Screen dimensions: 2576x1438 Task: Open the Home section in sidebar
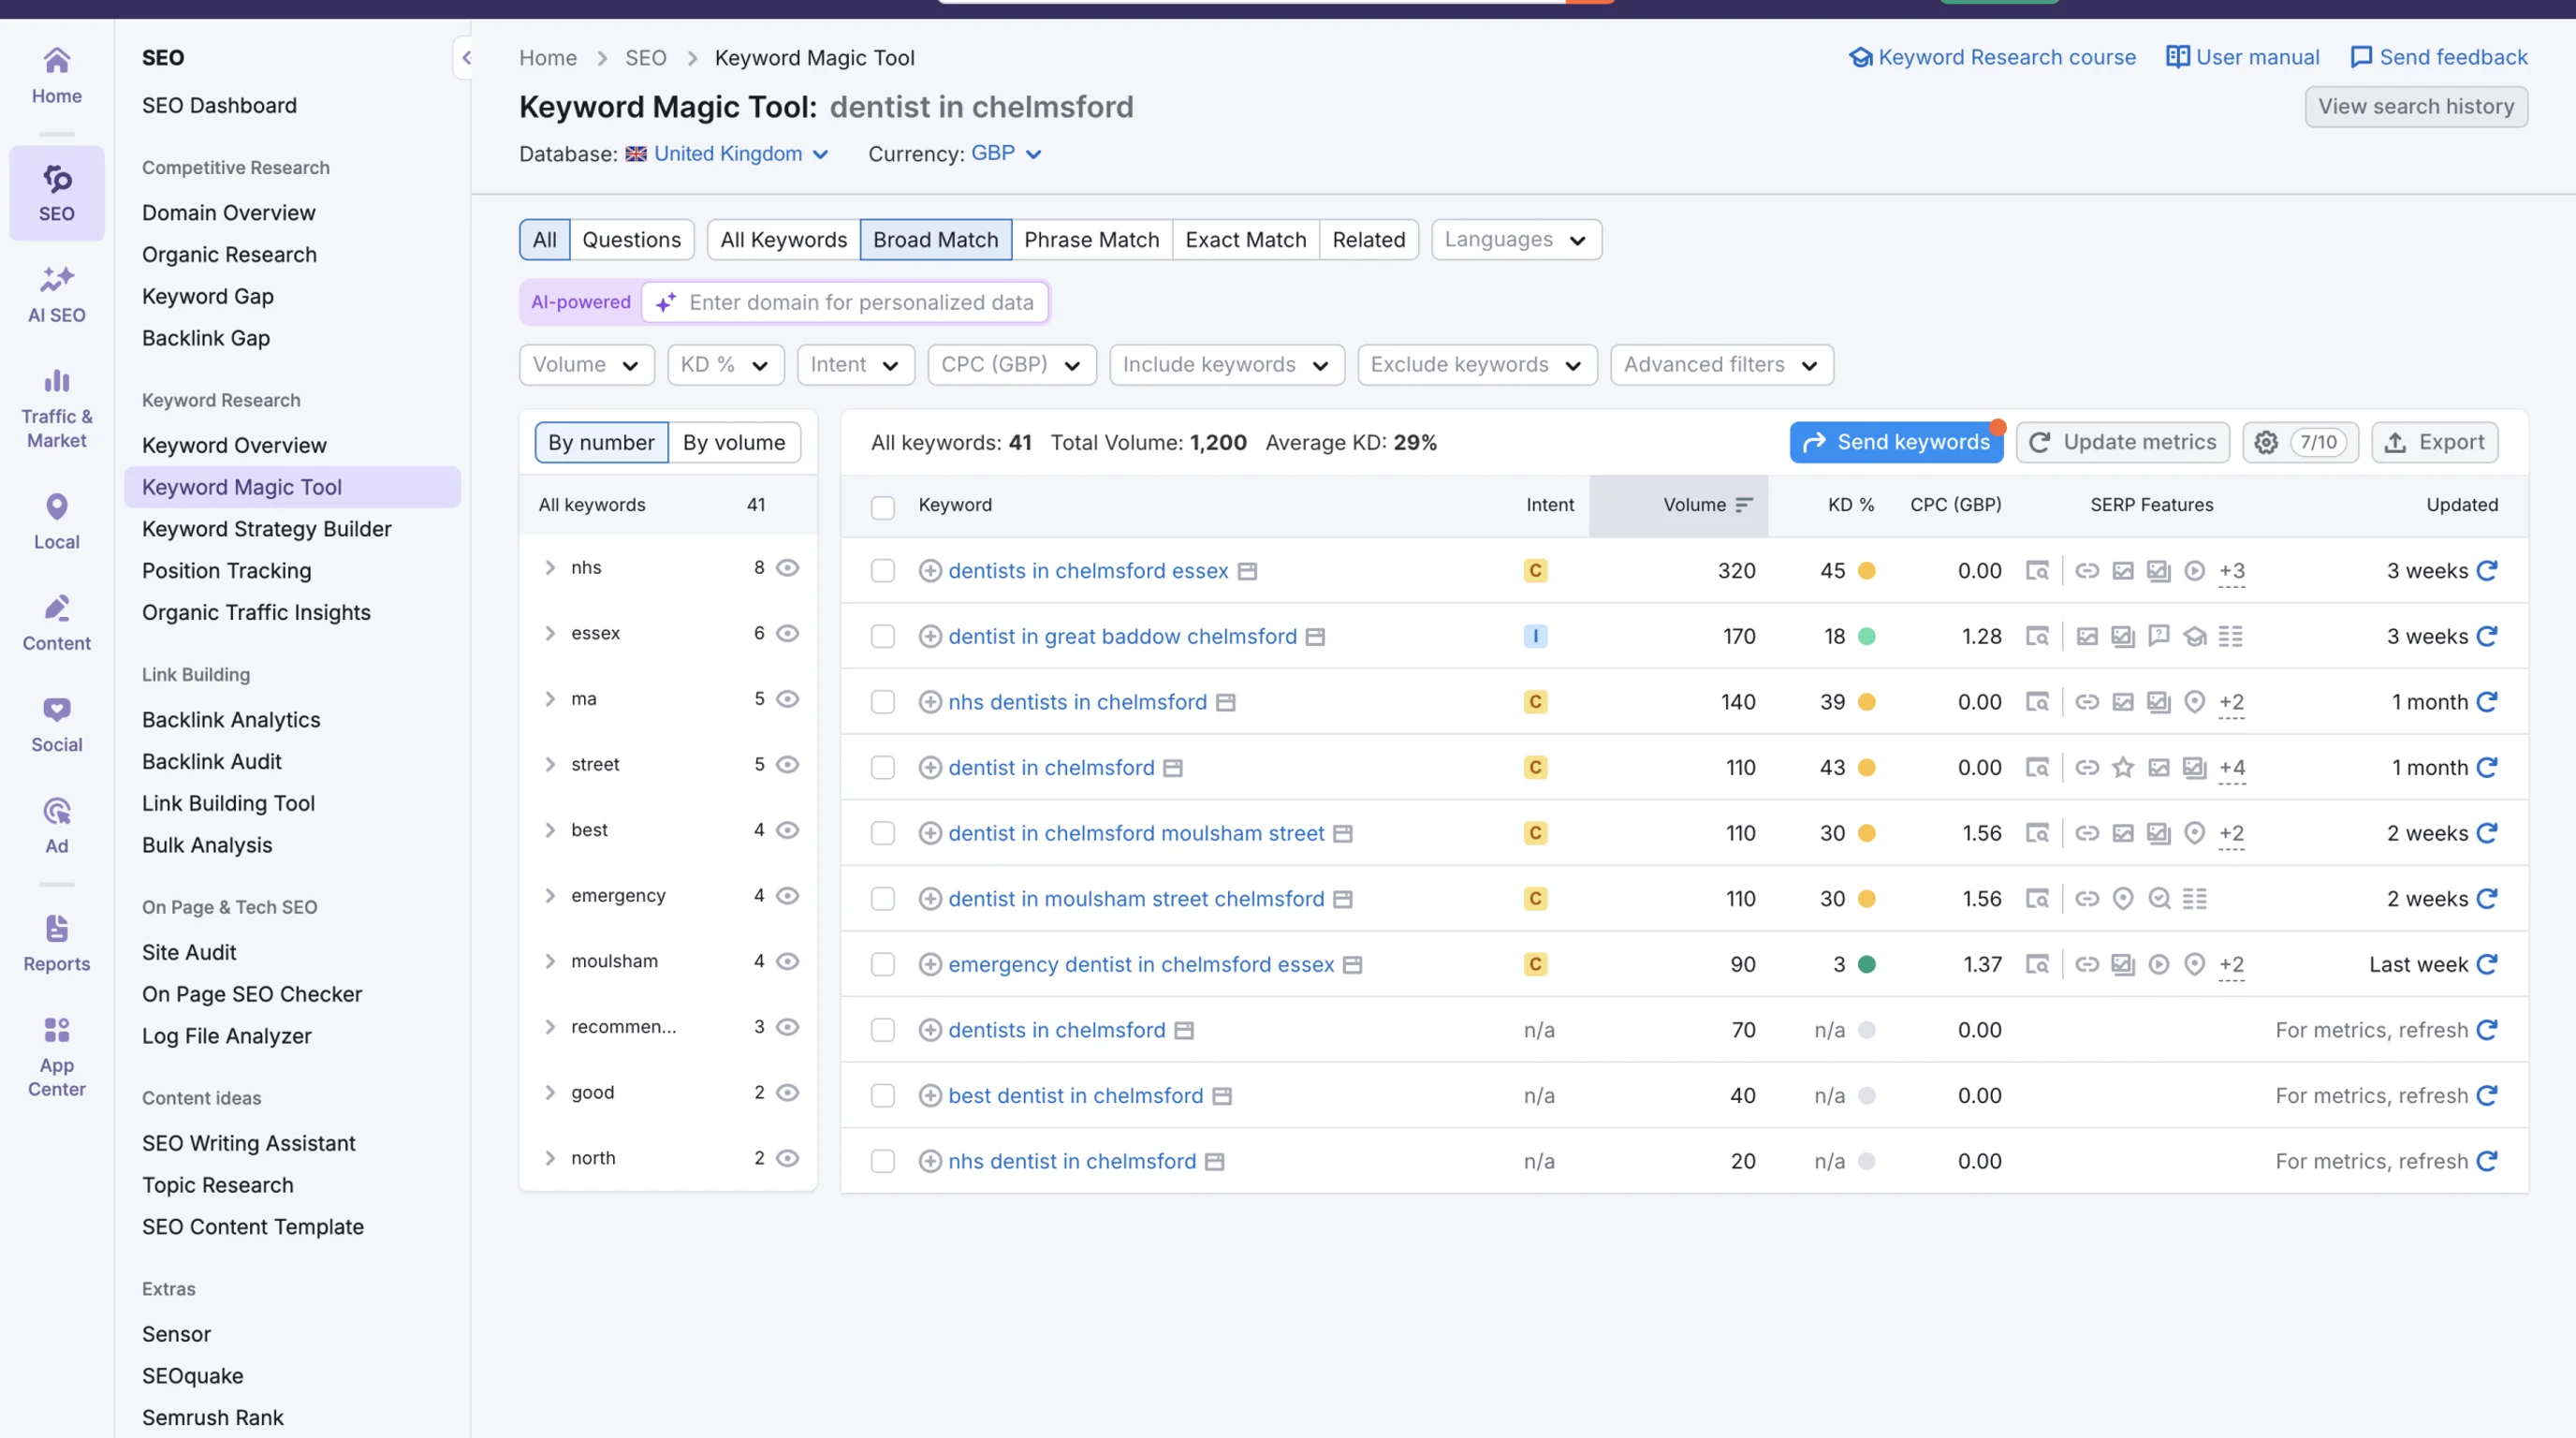click(56, 76)
